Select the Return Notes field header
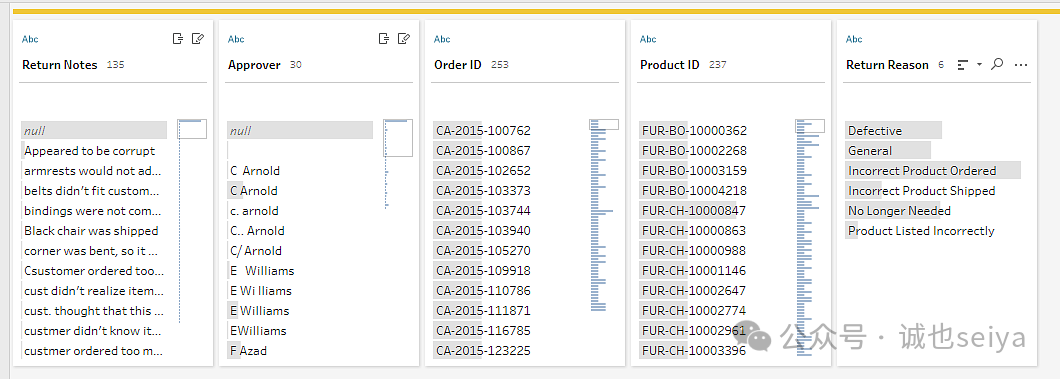The height and width of the screenshot is (379, 1060). [x=59, y=65]
